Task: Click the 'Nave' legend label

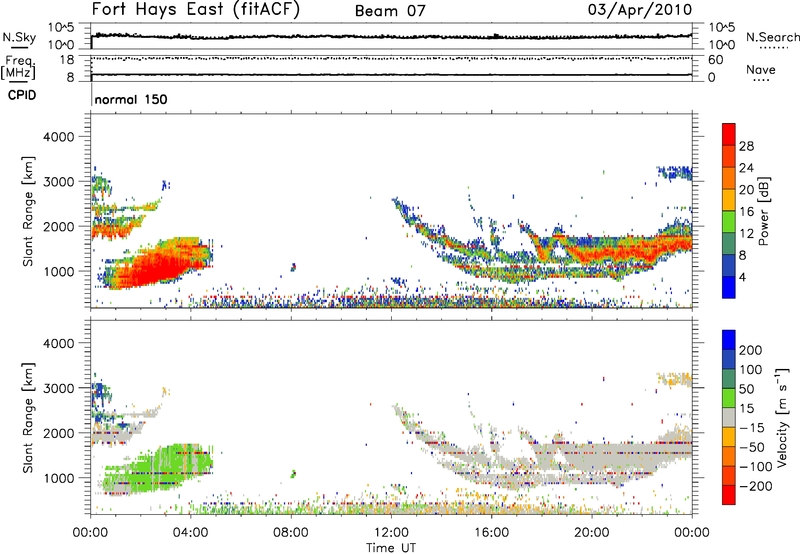Action: click(x=761, y=69)
